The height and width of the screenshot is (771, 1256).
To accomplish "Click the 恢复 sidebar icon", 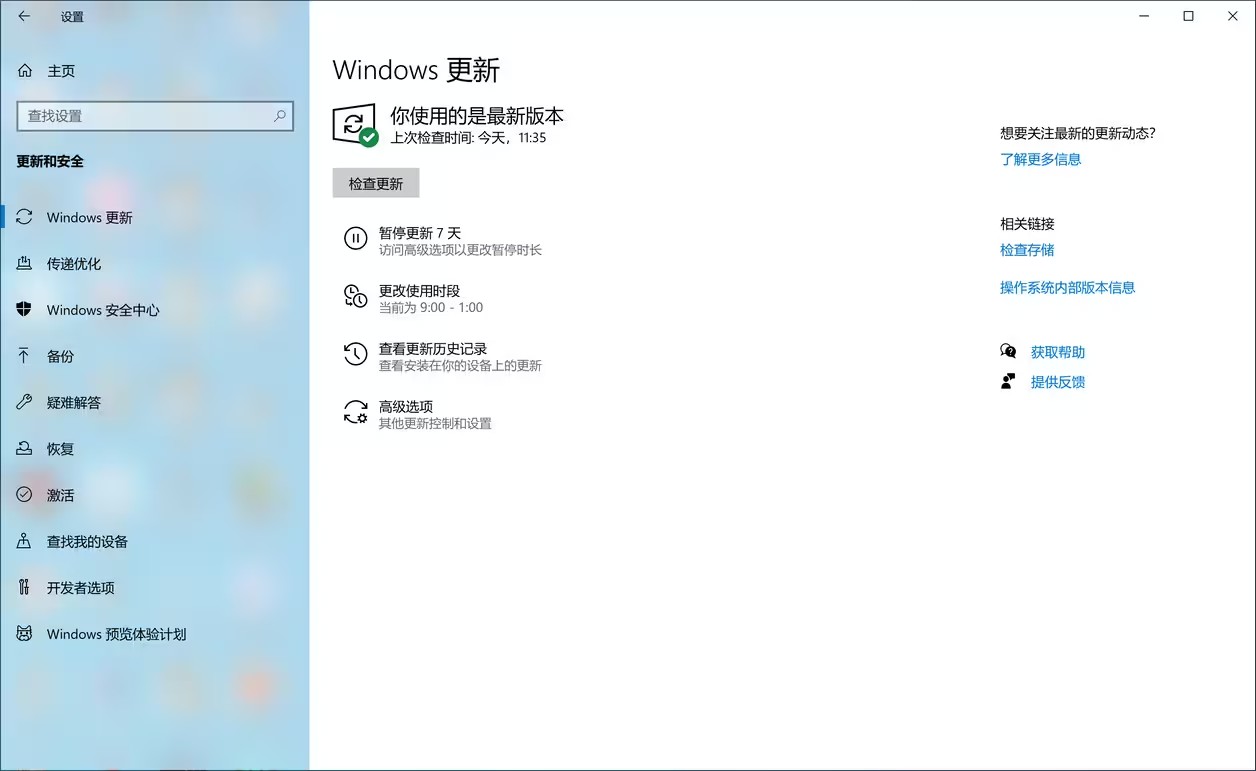I will pos(25,449).
